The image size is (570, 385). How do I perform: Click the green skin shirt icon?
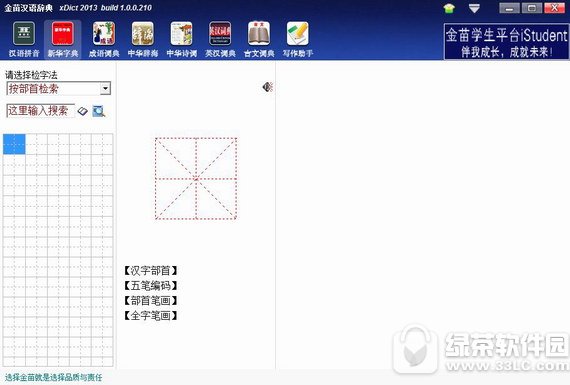pyautogui.click(x=449, y=8)
